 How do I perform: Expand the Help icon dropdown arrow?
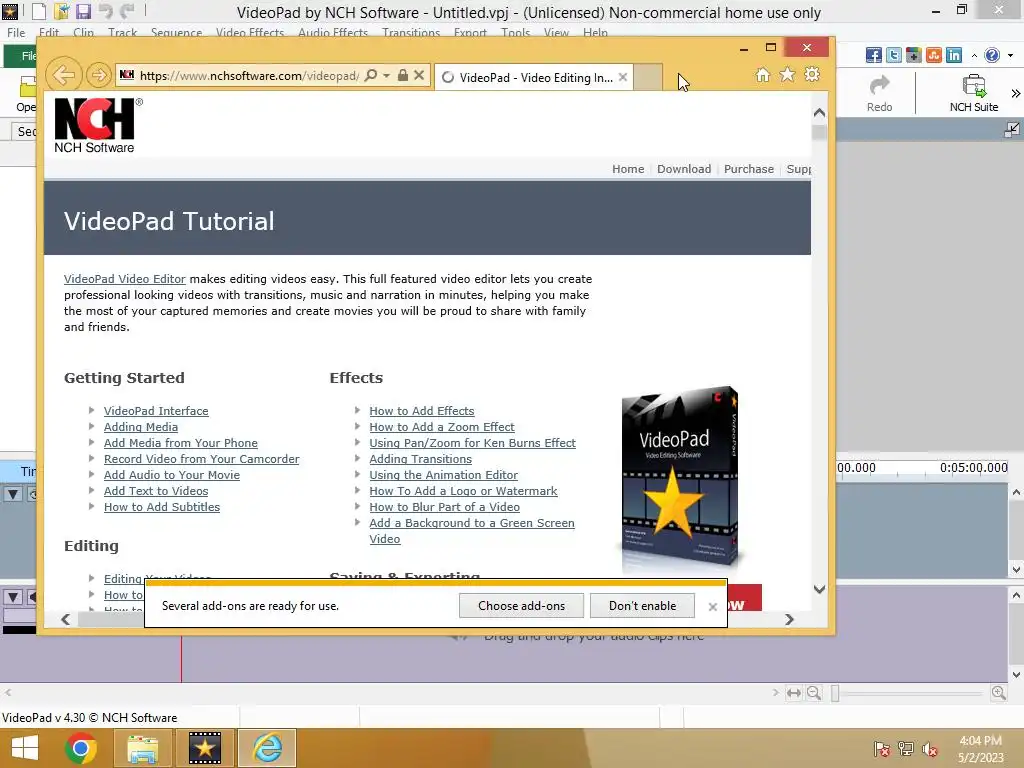pyautogui.click(x=1011, y=56)
